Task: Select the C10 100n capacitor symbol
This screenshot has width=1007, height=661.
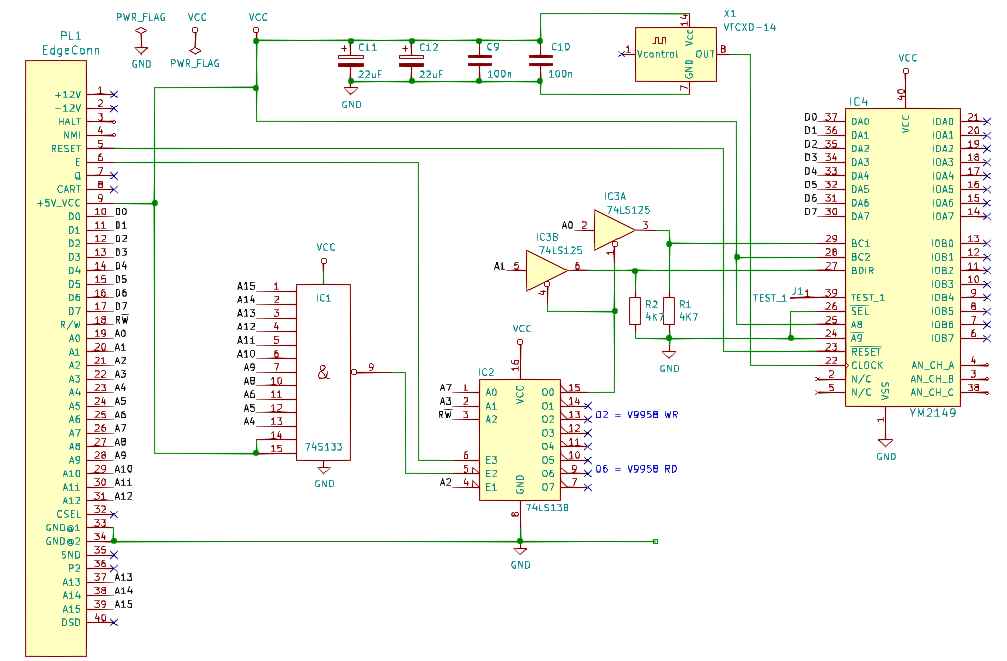Action: click(x=540, y=60)
